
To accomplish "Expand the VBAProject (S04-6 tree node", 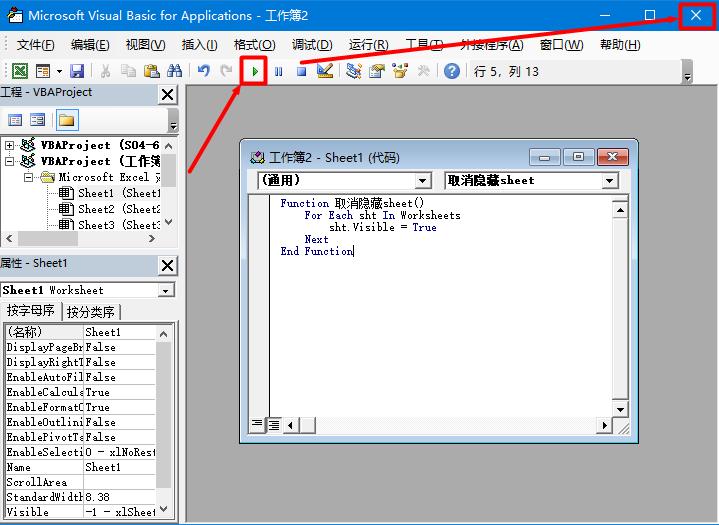I will click(x=9, y=146).
